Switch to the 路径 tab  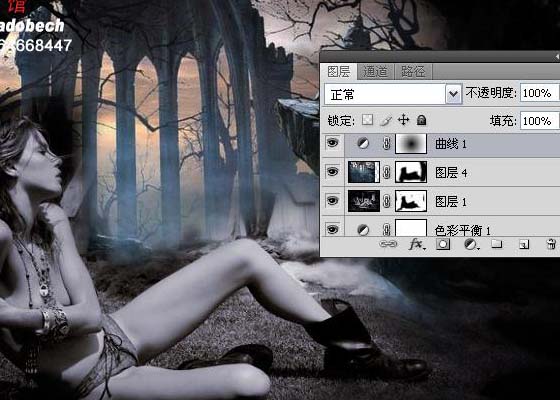(x=413, y=72)
